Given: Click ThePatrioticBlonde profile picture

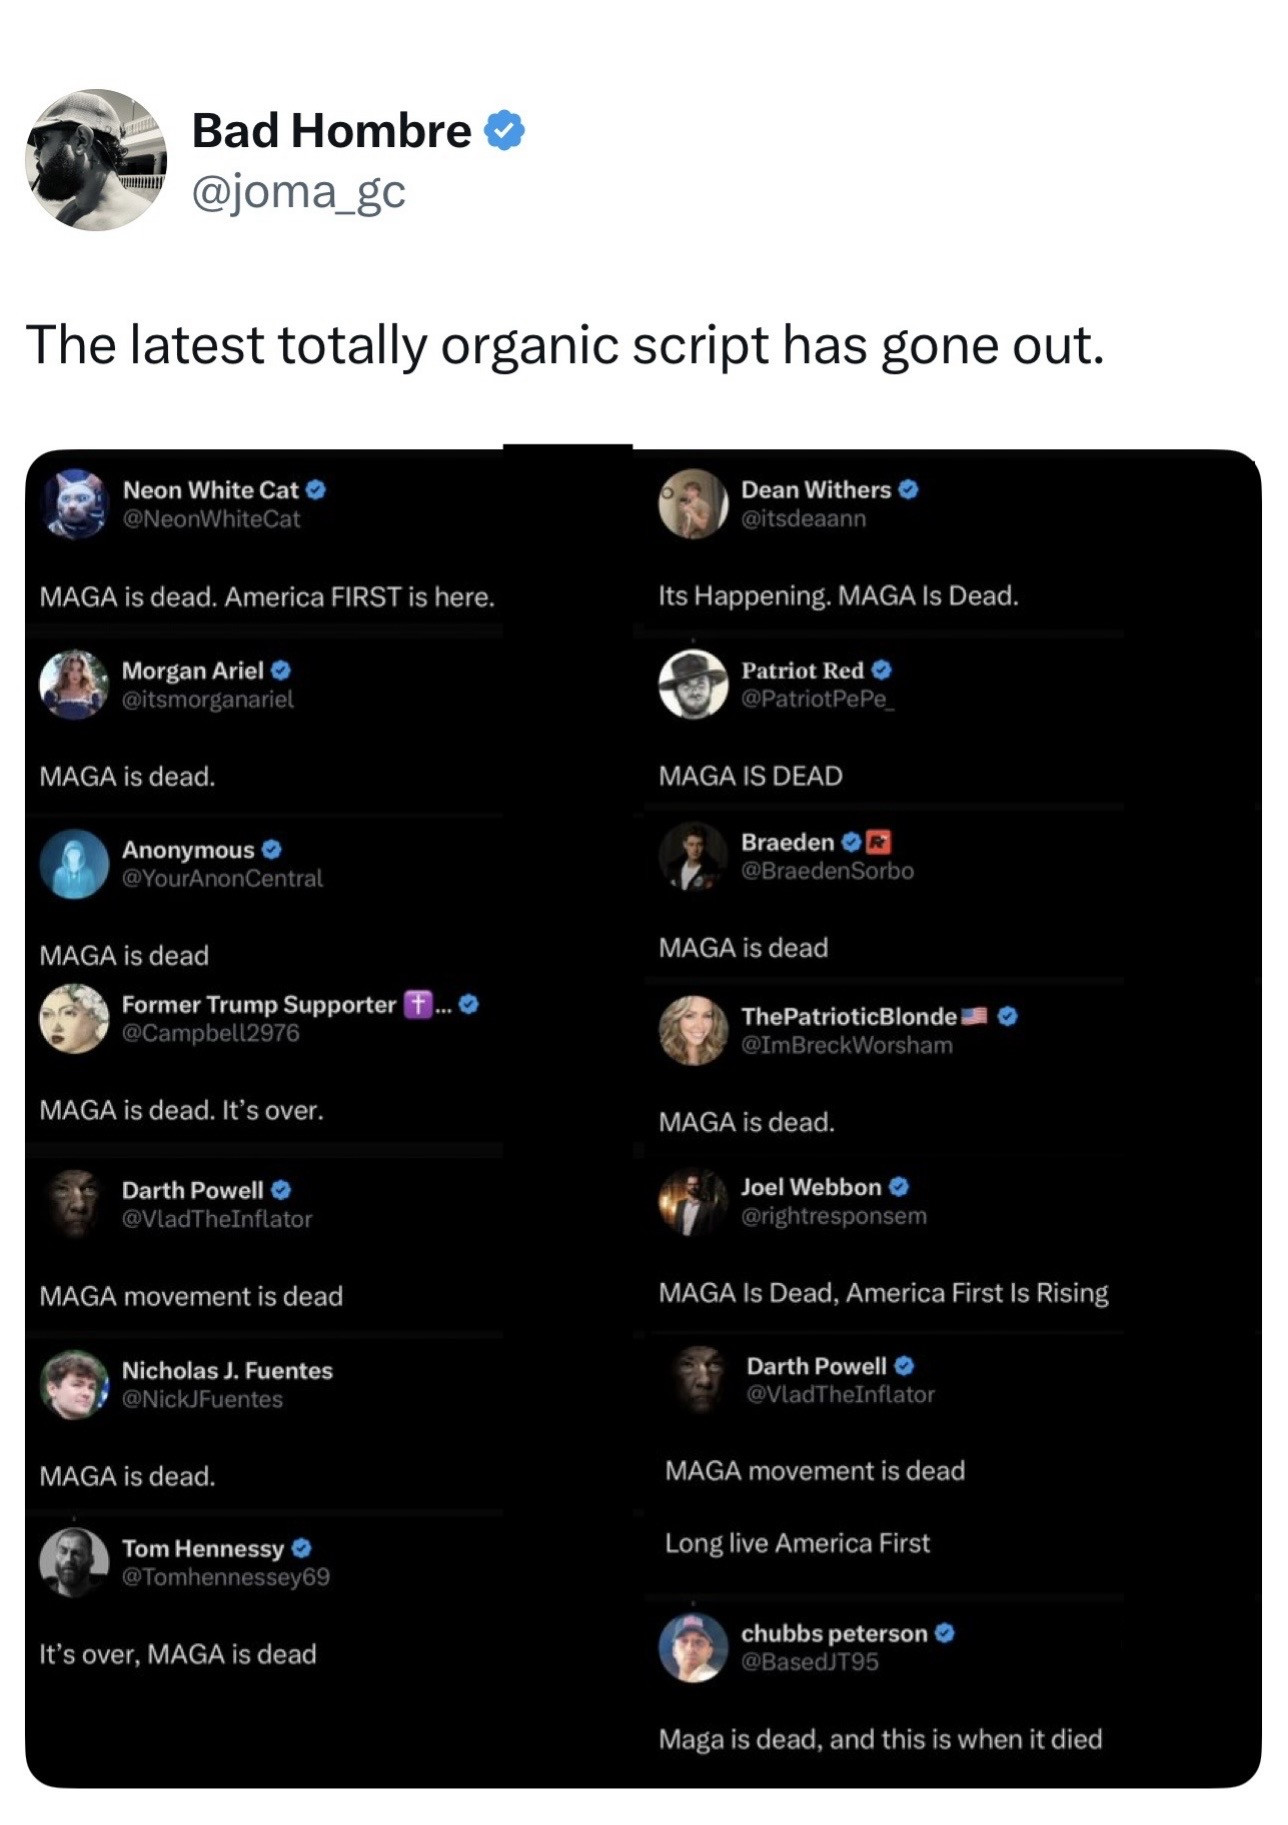Looking at the screenshot, I should 693,1030.
